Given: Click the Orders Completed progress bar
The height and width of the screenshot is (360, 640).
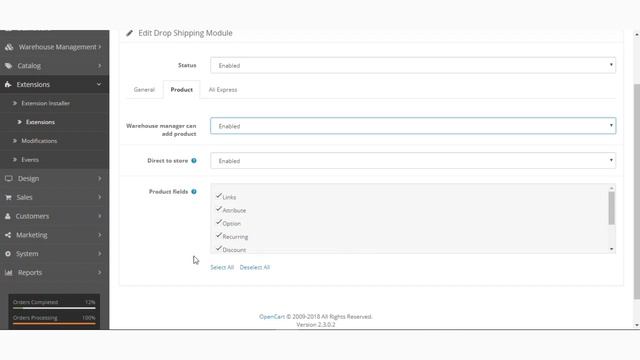Looking at the screenshot, I should [x=54, y=308].
